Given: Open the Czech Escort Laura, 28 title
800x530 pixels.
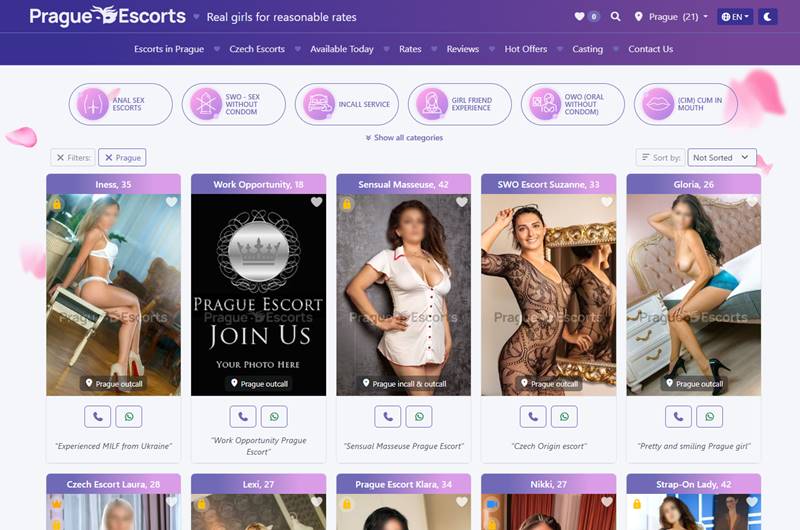Looking at the screenshot, I should coord(113,485).
